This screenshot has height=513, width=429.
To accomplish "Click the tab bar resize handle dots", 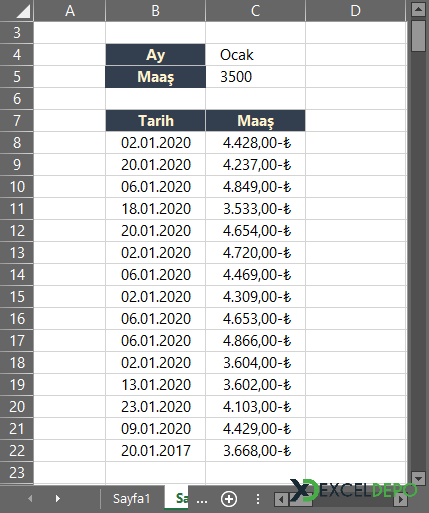I will pos(258,499).
